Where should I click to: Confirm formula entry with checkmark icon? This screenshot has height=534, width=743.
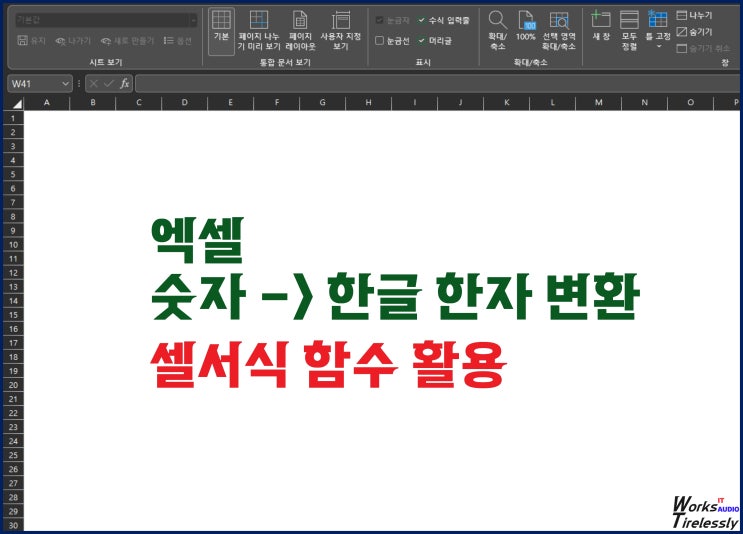tap(109, 84)
